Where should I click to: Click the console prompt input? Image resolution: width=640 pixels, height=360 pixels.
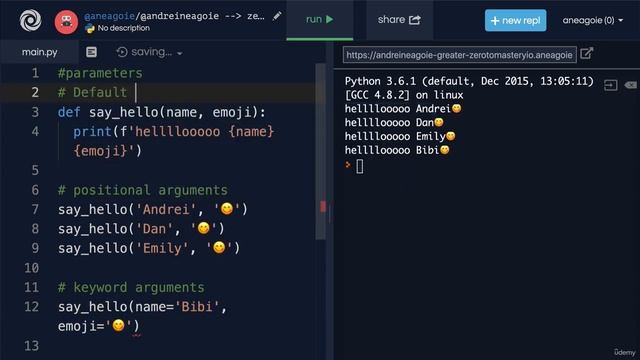click(360, 167)
